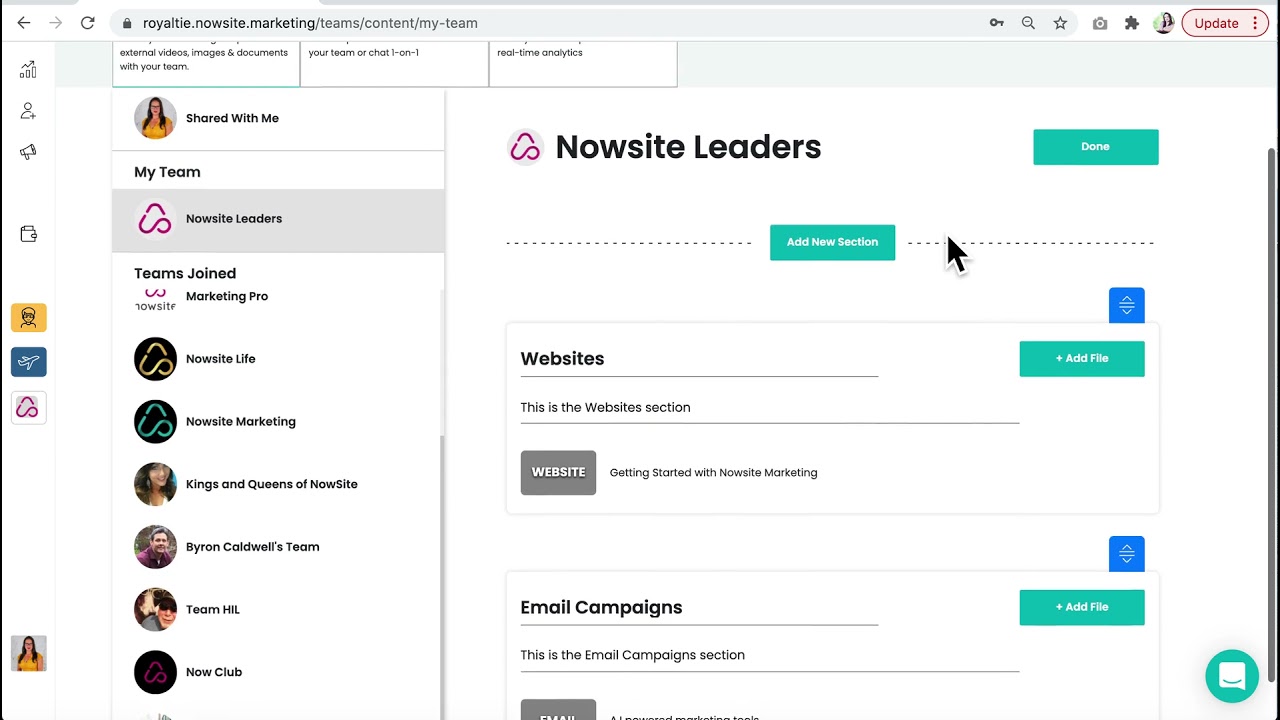Click blue paper plane sidebar icon
The image size is (1280, 720).
(28, 362)
